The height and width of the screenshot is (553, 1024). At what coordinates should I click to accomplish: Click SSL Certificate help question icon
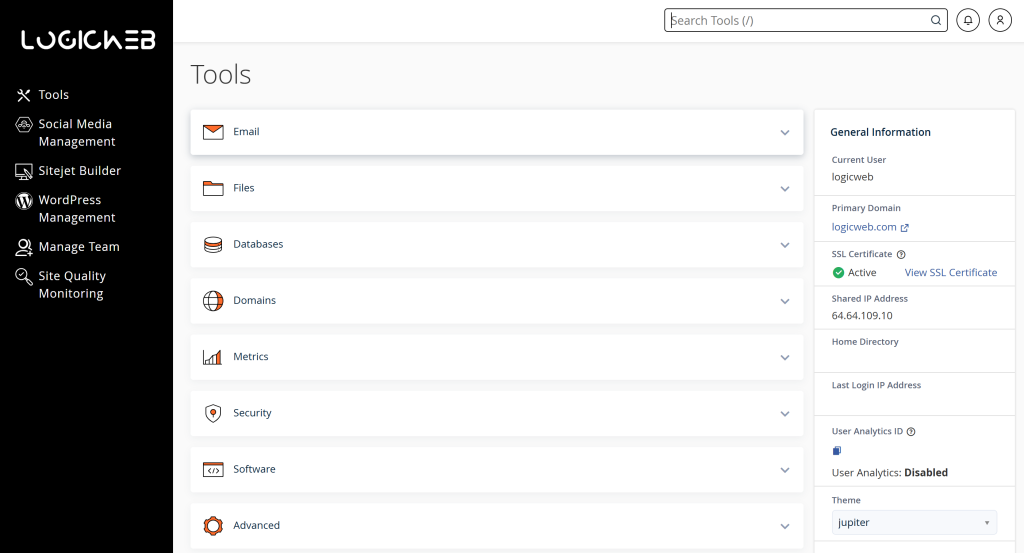(901, 255)
